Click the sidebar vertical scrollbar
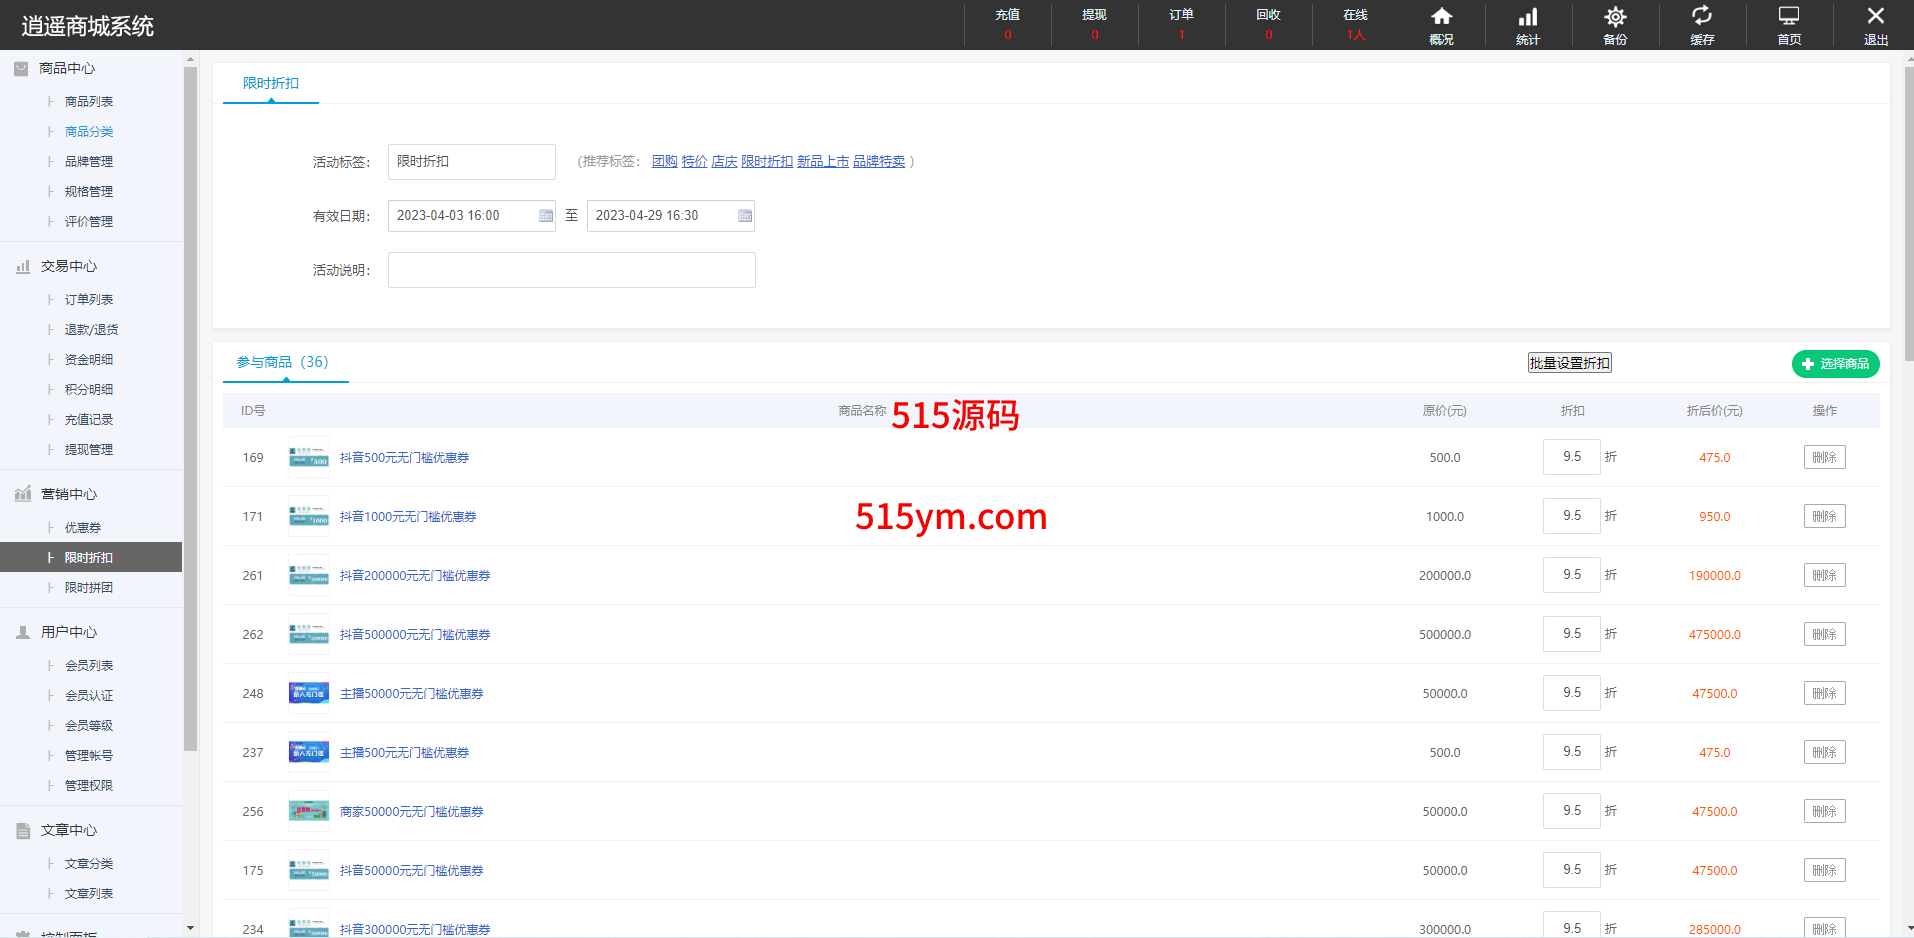 pos(190,400)
